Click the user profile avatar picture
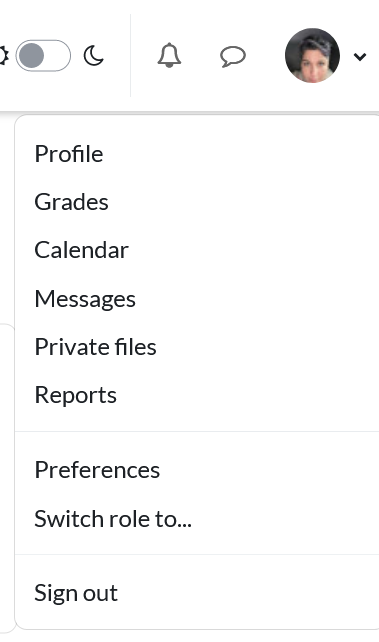 (x=312, y=55)
